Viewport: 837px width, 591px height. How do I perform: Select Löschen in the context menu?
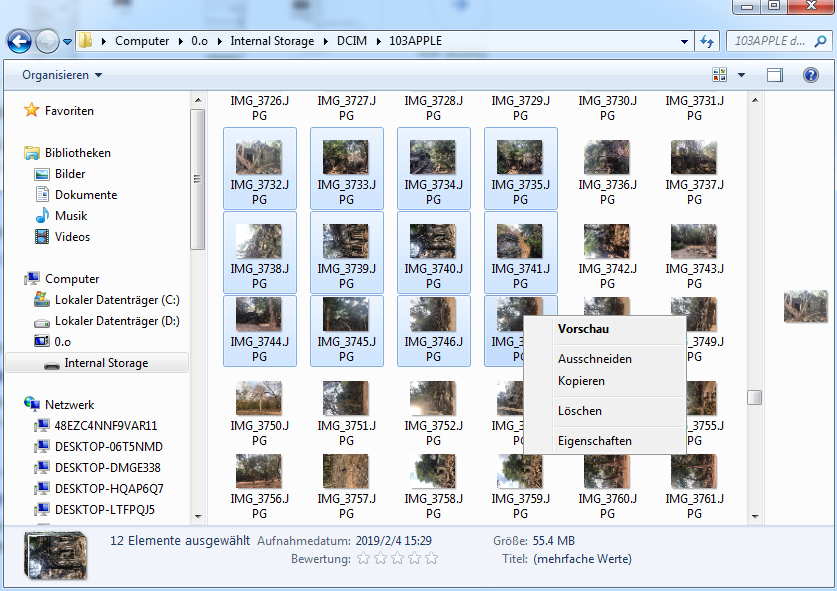coord(580,412)
